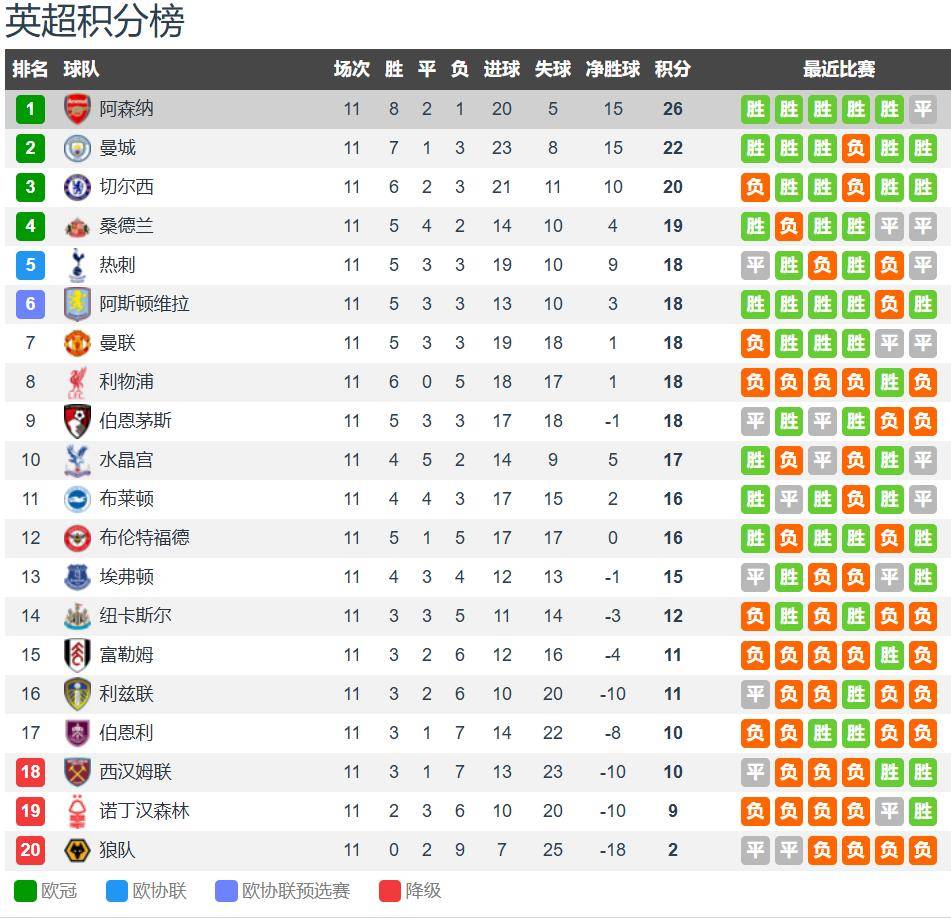Click the Tottenham club crest icon
The height and width of the screenshot is (918, 951).
tap(77, 265)
